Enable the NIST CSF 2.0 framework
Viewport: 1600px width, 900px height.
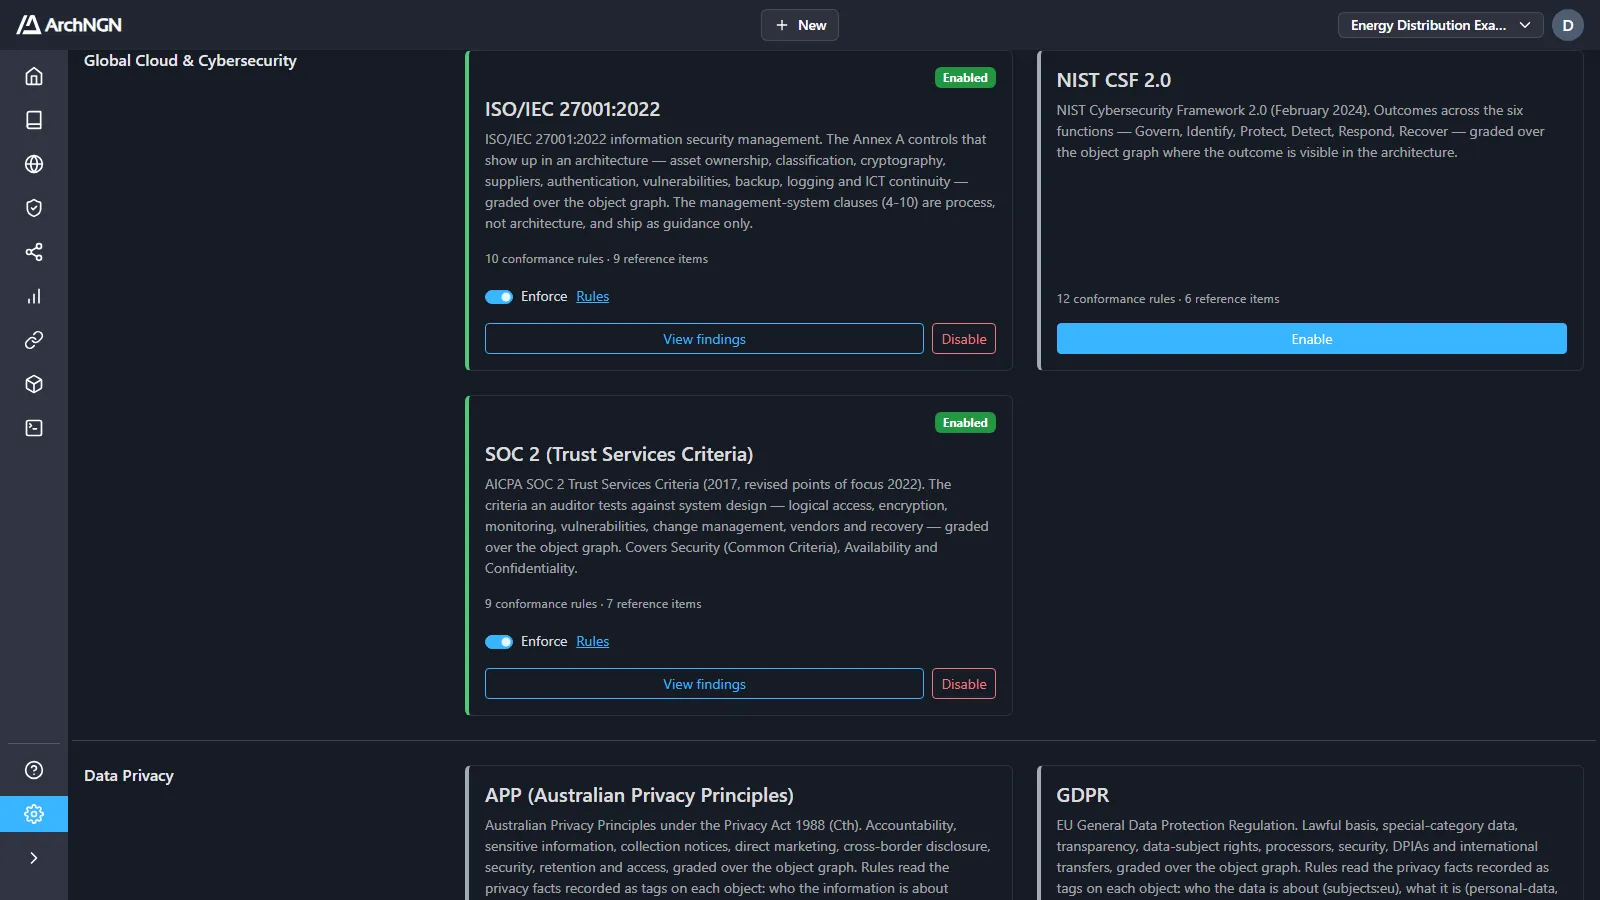coord(1312,339)
